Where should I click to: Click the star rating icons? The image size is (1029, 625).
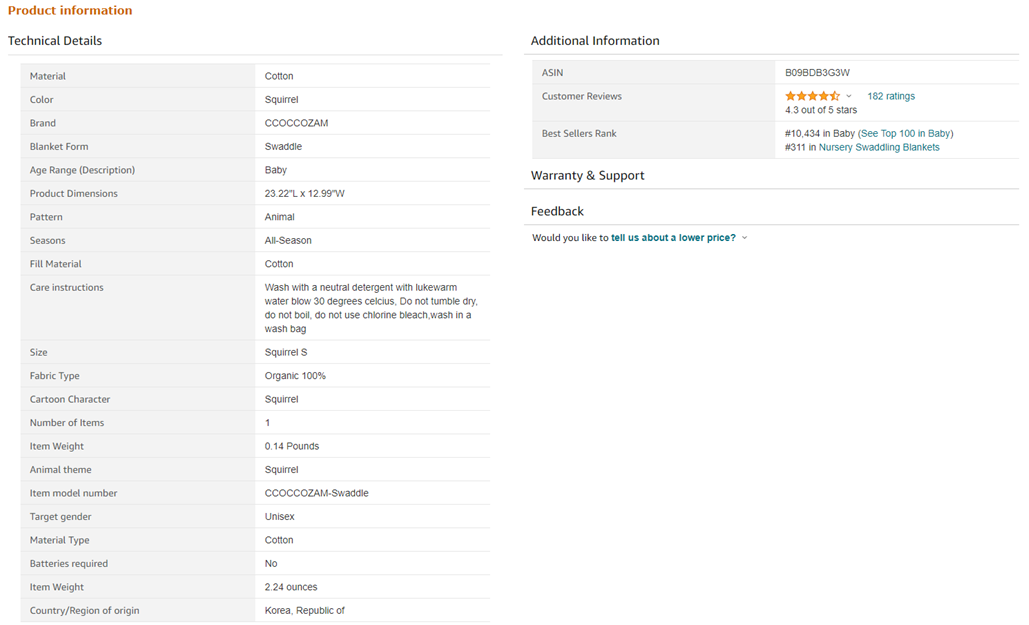pyautogui.click(x=812, y=96)
